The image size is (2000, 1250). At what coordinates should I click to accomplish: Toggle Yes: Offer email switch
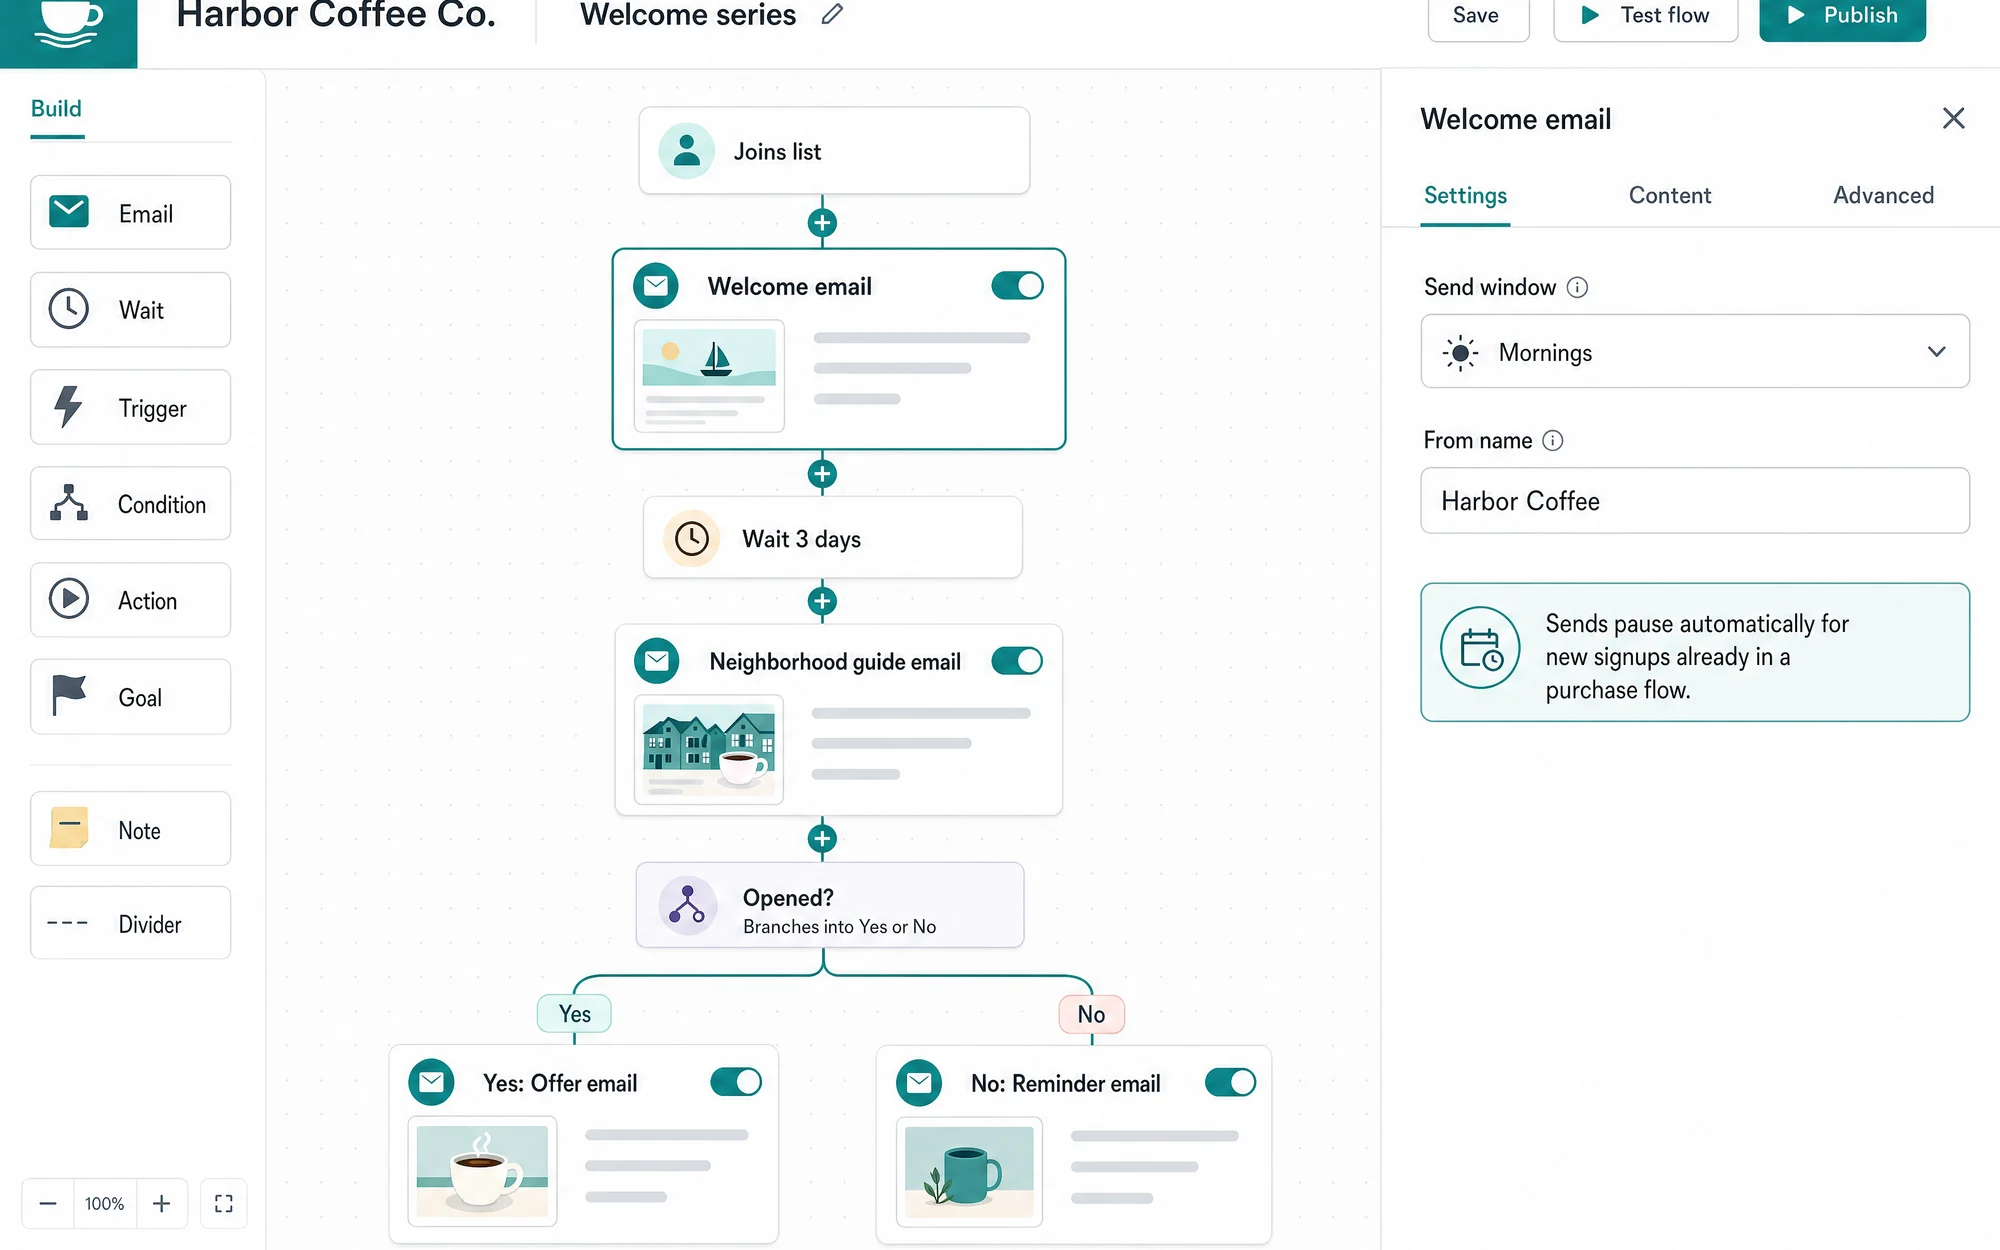tap(736, 1082)
